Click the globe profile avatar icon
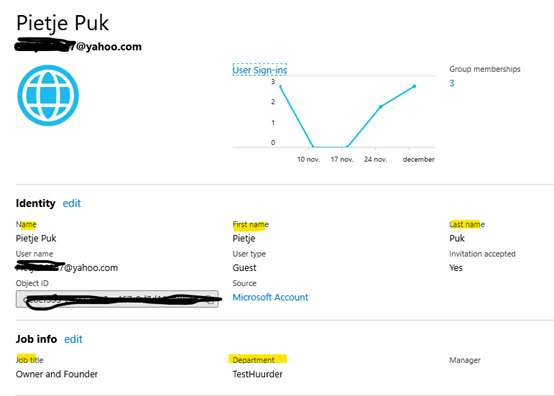This screenshot has height=396, width=554. point(48,95)
